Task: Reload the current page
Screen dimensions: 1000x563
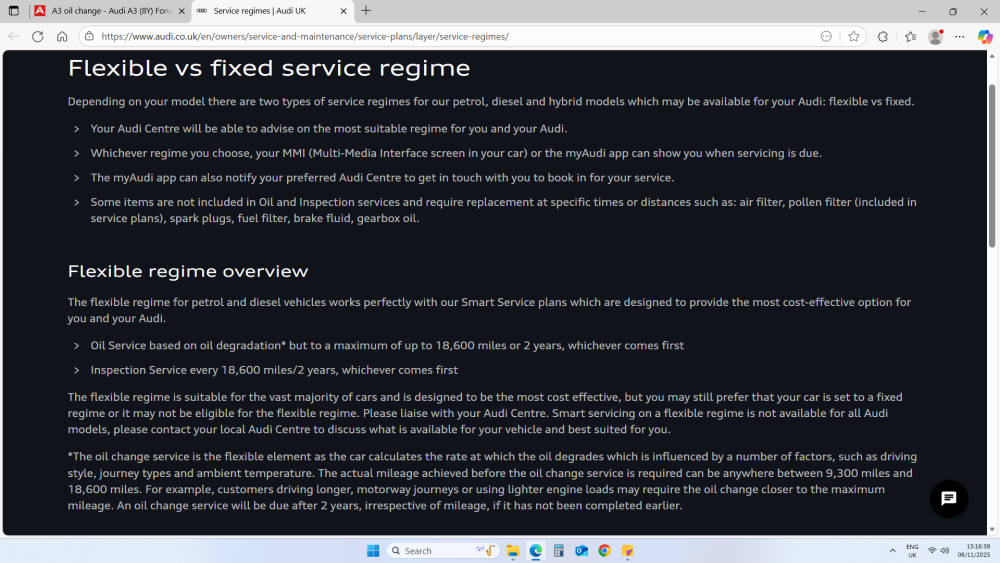Action: (x=38, y=36)
